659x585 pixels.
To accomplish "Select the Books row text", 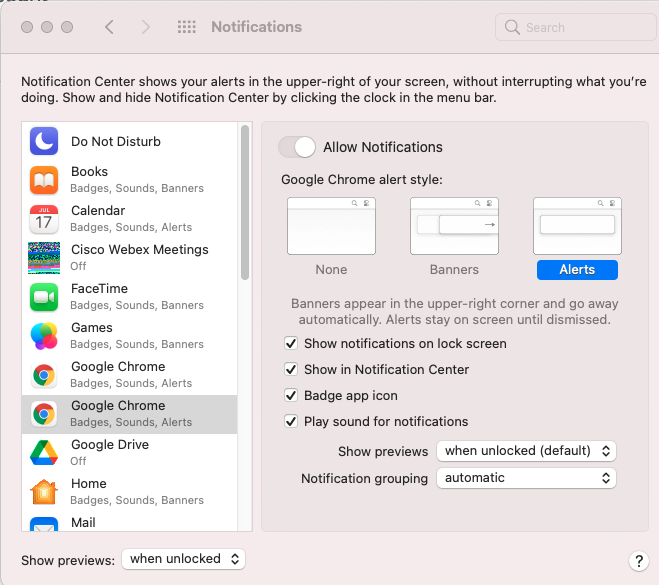I will (137, 180).
